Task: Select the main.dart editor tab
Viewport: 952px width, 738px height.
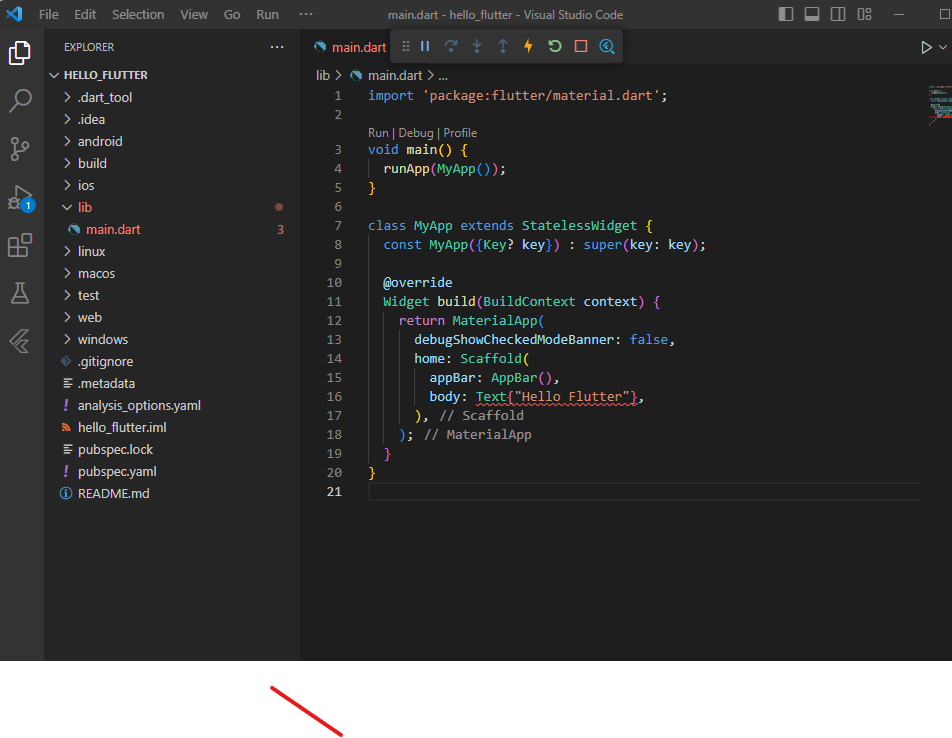Action: pos(350,47)
